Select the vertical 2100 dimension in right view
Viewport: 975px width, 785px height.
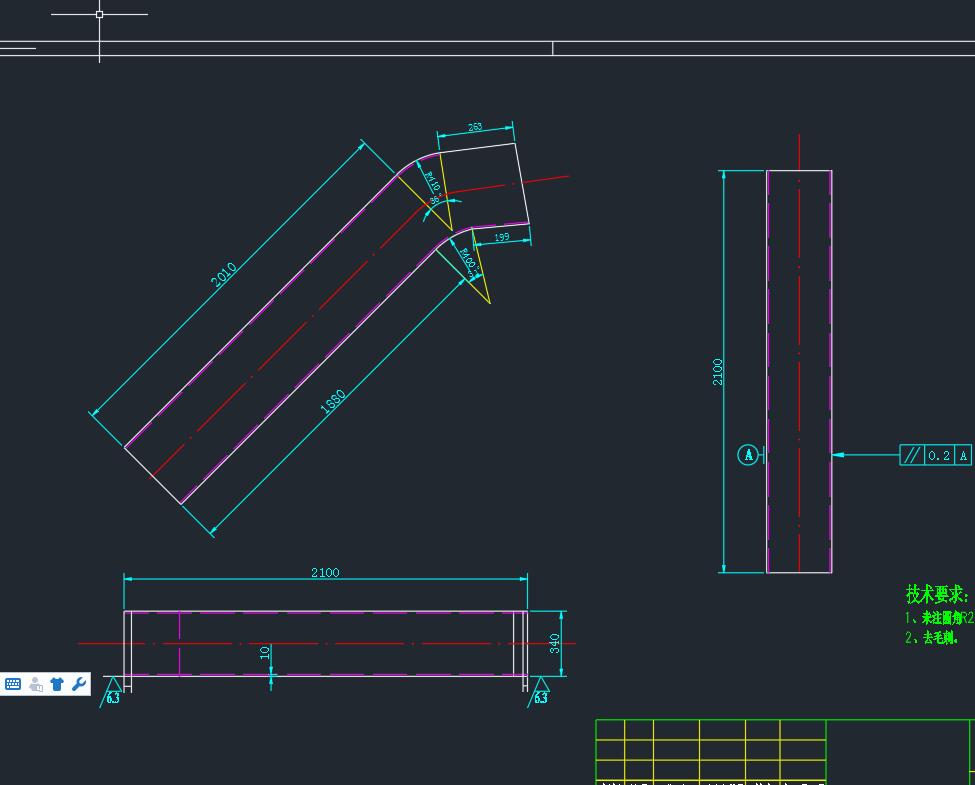tap(718, 372)
